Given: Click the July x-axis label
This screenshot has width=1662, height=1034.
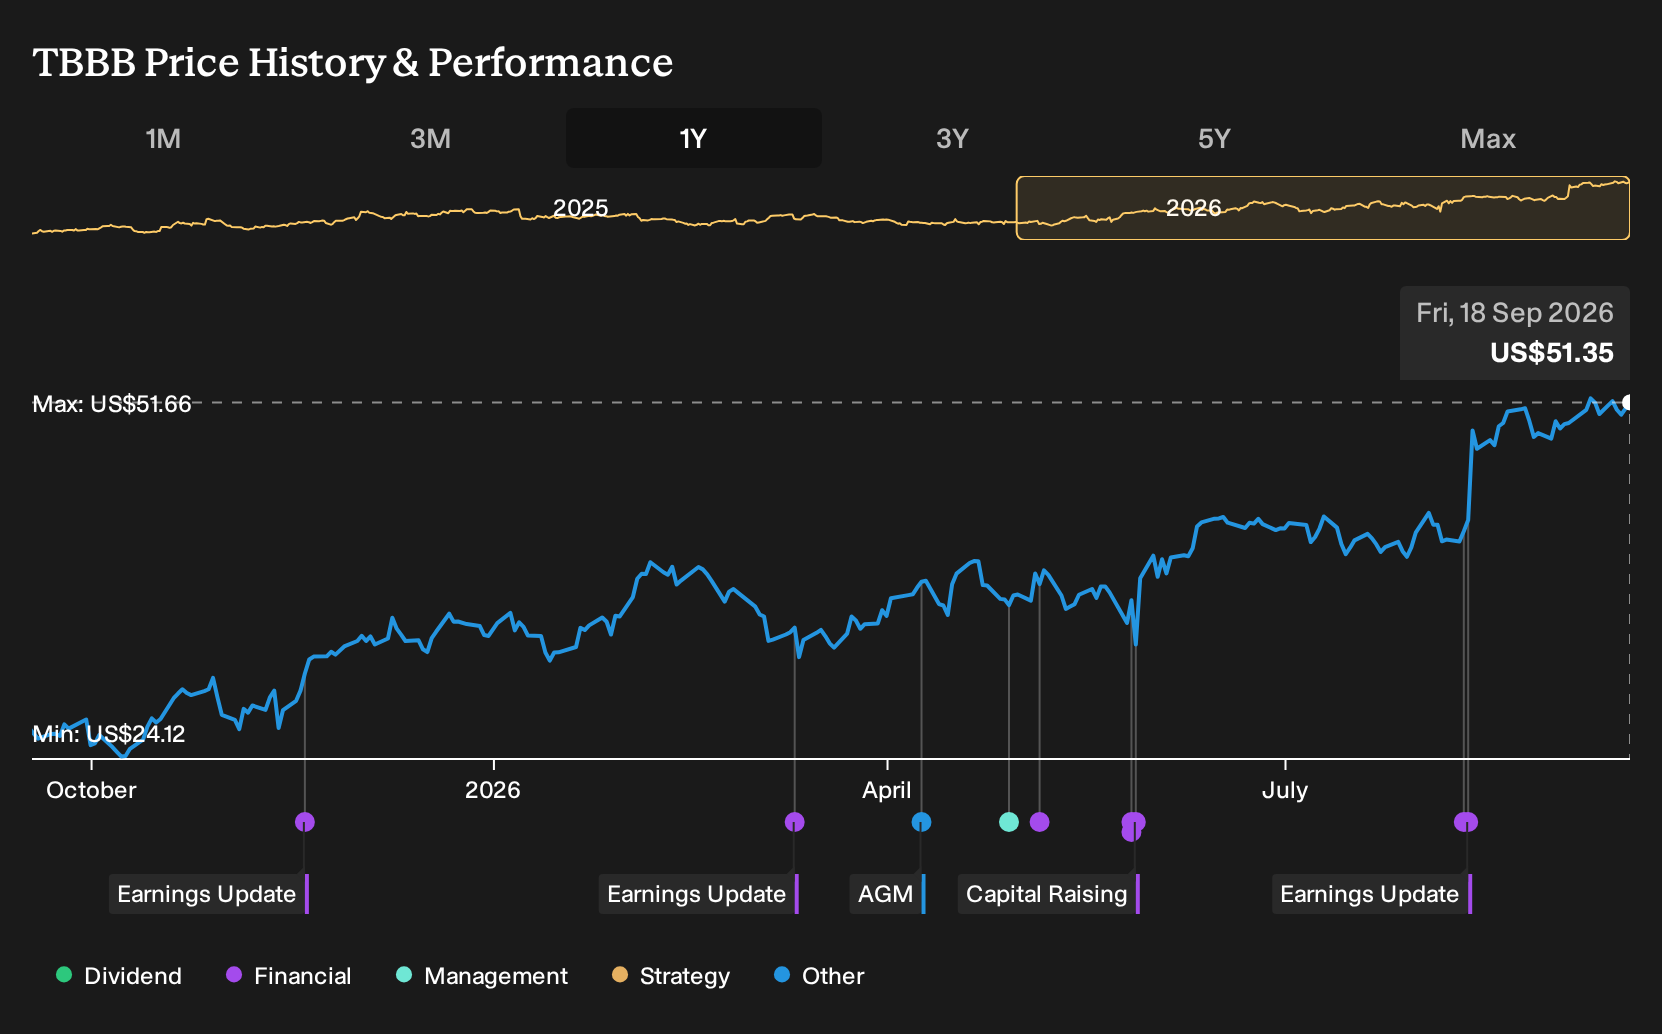Looking at the screenshot, I should [x=1285, y=790].
